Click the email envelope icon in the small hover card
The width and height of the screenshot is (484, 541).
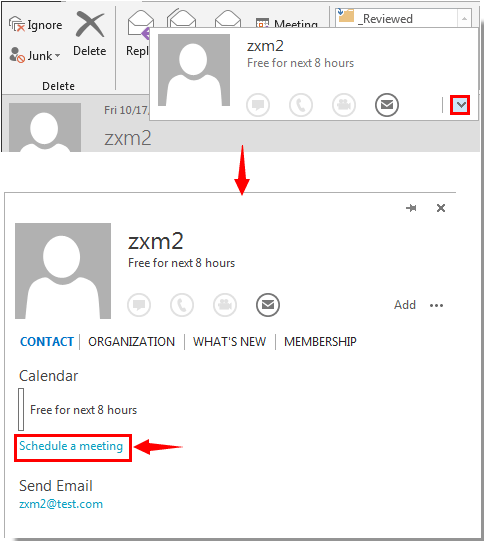coord(387,105)
